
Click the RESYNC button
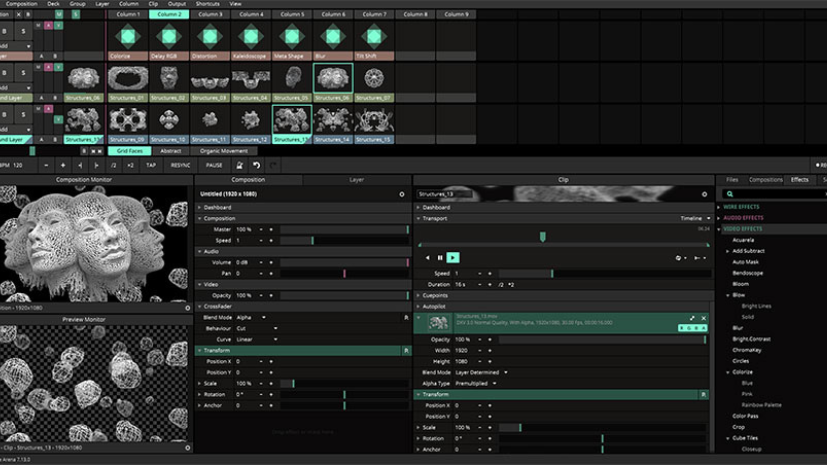coord(181,165)
